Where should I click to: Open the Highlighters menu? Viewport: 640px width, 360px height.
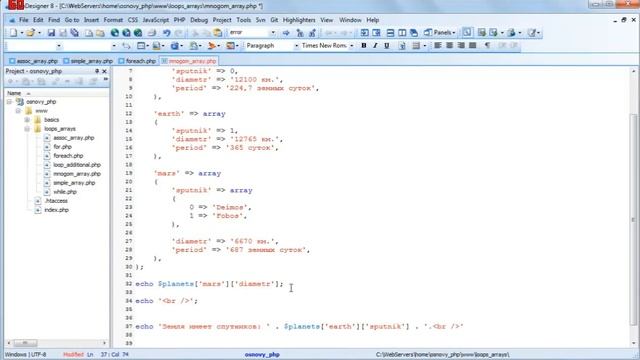click(x=299, y=20)
